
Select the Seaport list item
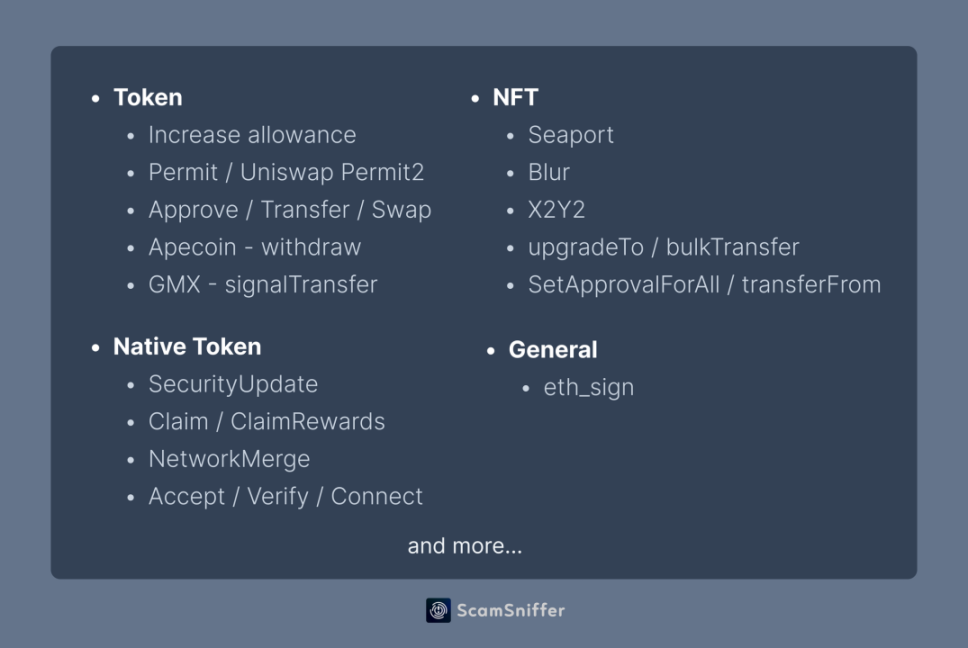(571, 135)
